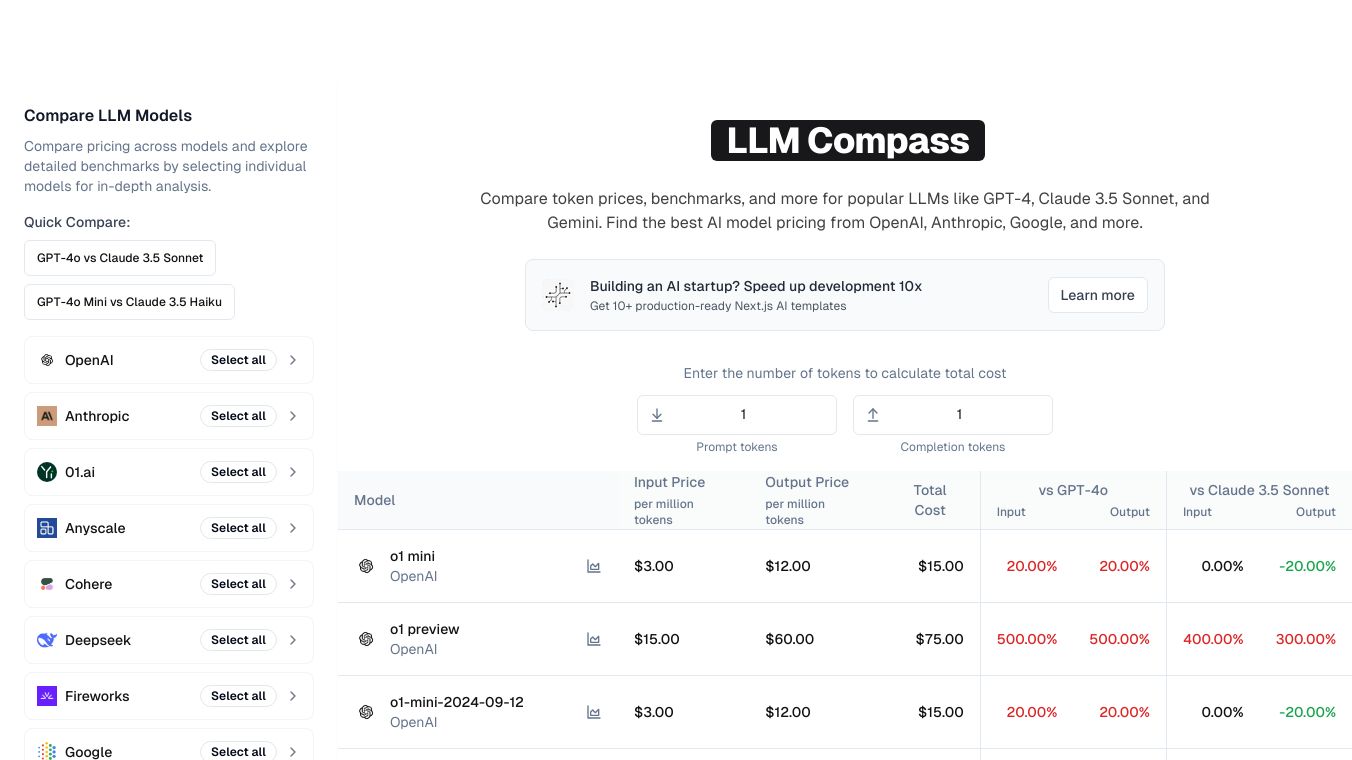Click the Learn more button
Image resolution: width=1352 pixels, height=760 pixels.
click(1097, 295)
